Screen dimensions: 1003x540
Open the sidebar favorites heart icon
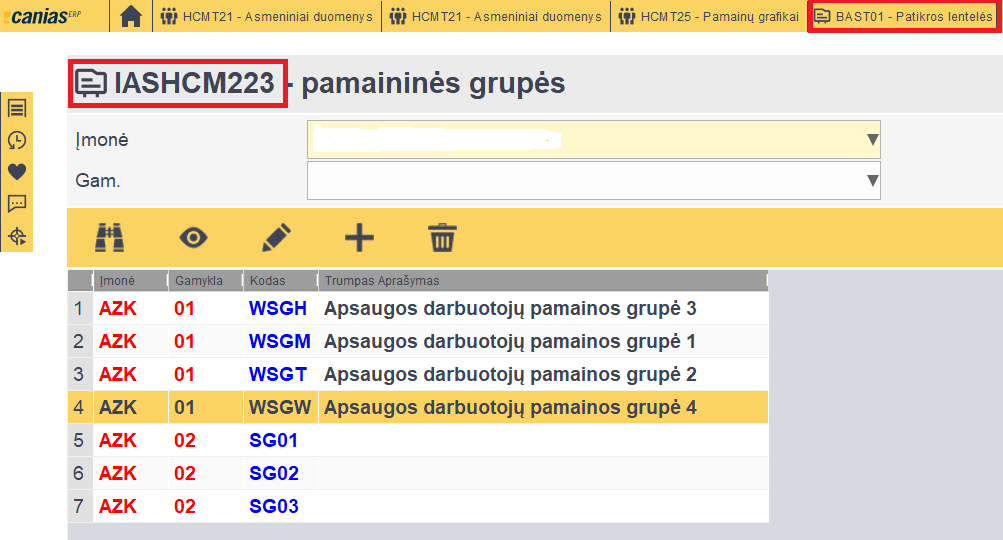(17, 172)
